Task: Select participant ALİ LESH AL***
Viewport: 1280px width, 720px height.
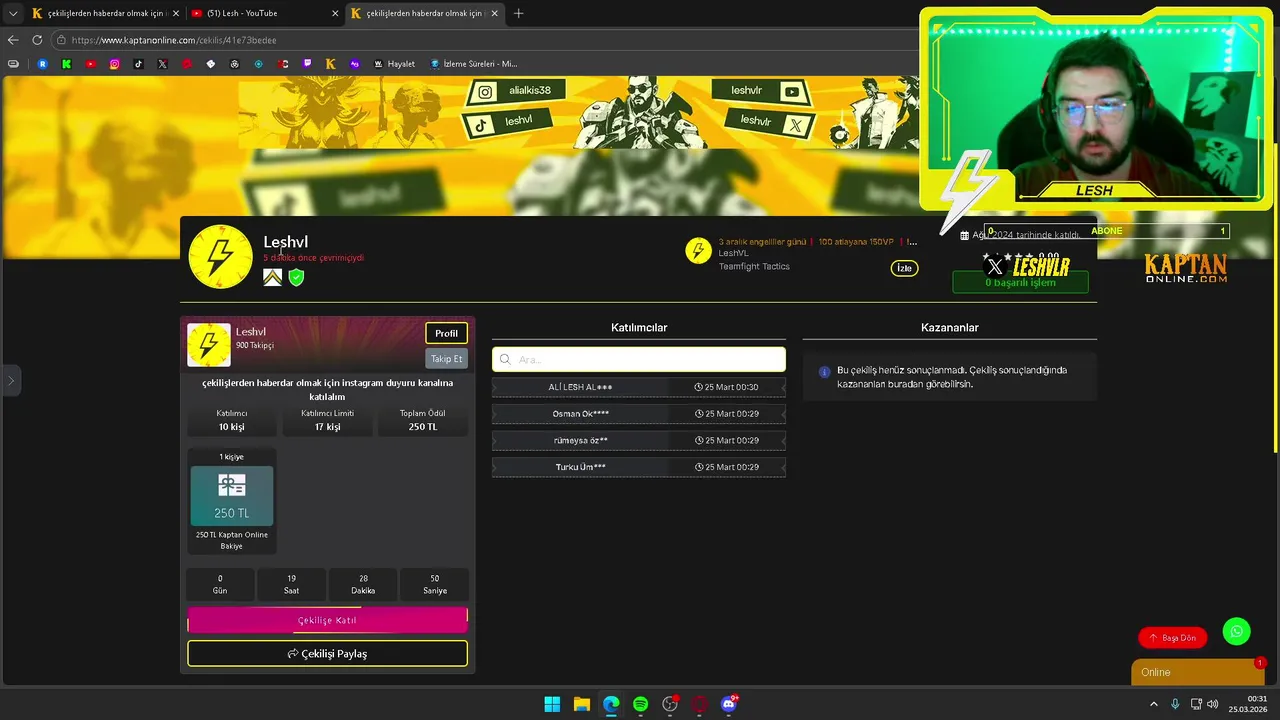Action: 638,387
